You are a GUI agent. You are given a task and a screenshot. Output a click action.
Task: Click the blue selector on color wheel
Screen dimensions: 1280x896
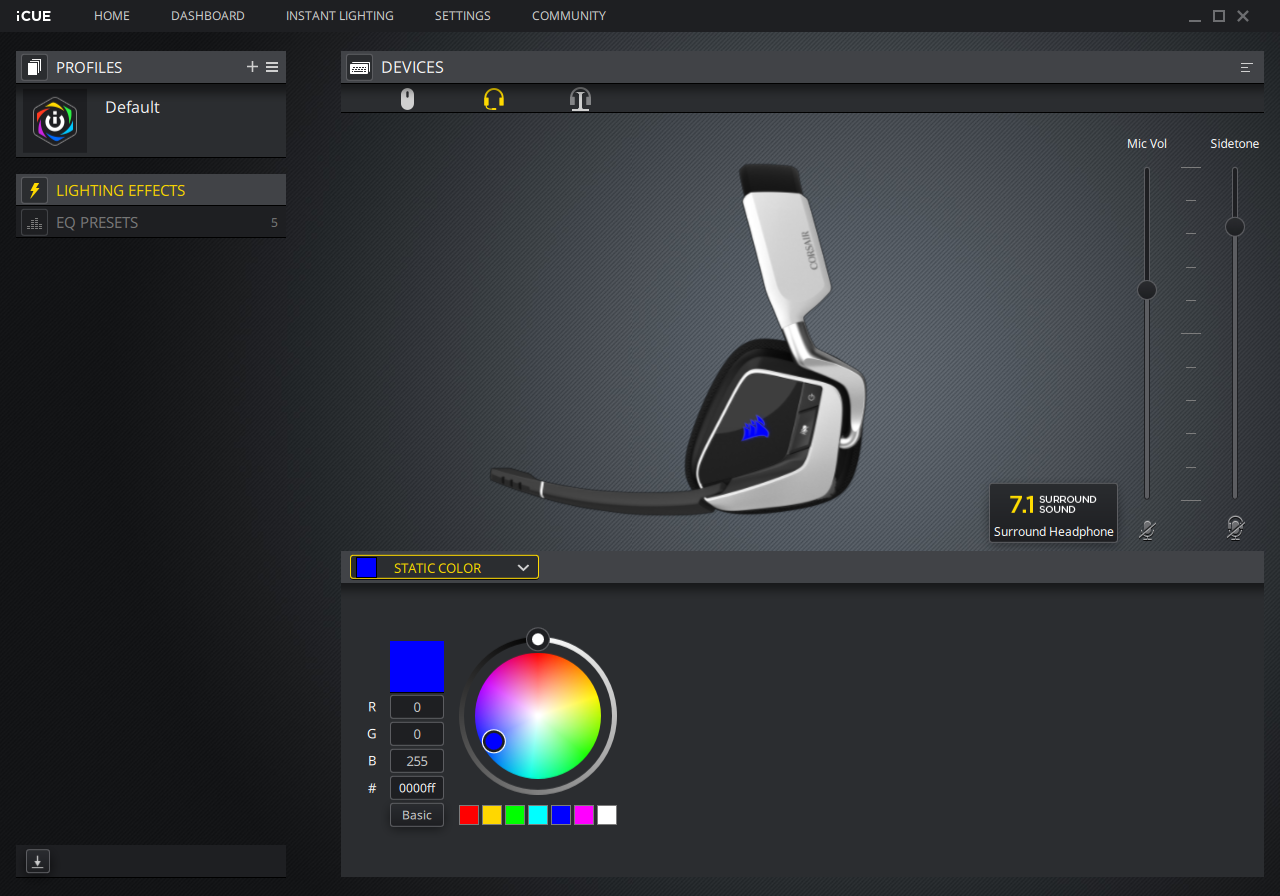494,741
